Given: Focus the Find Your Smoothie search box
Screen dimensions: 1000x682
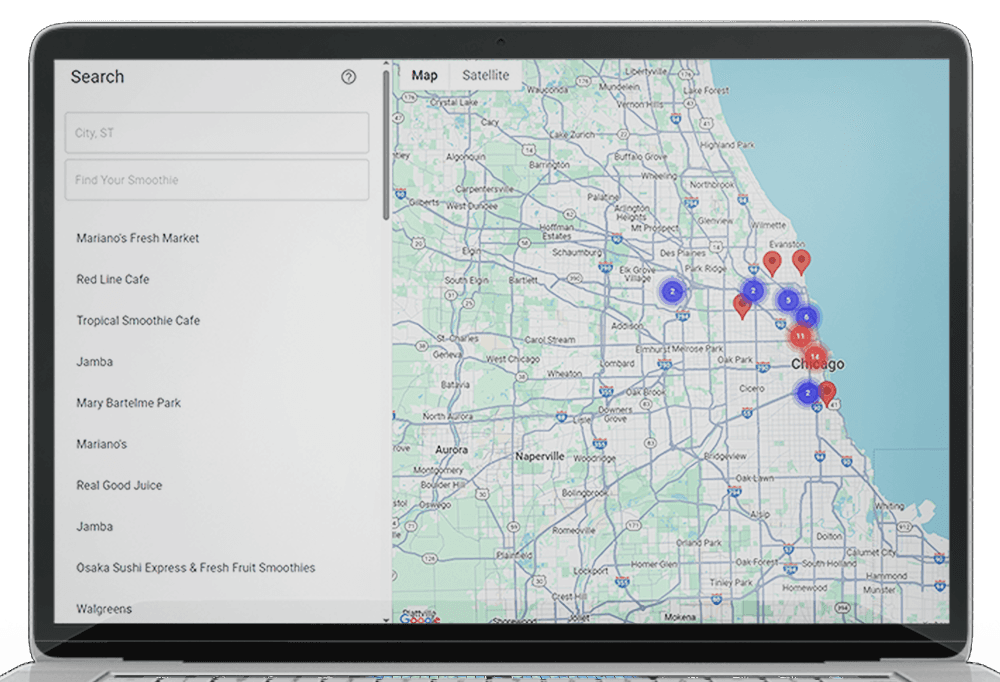Looking at the screenshot, I should coord(217,180).
